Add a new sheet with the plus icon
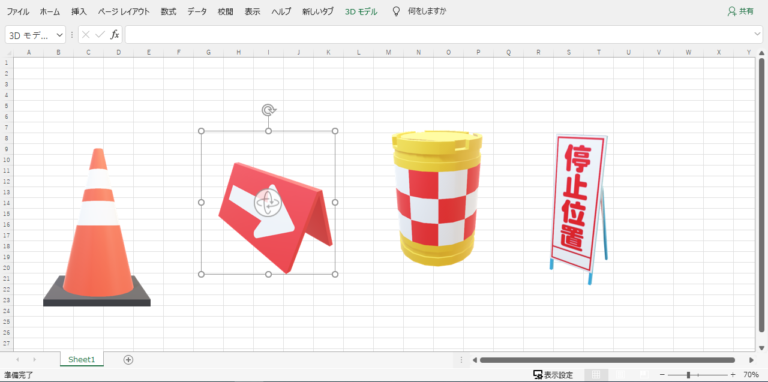Screen dimensions: 768x382 click(x=128, y=360)
